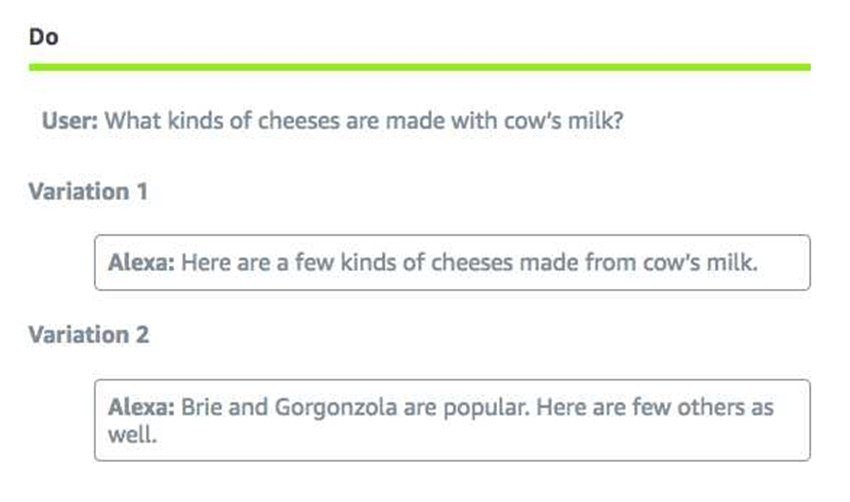
Task: Click the "Alexa:" label in Variation 2
Action: point(141,407)
